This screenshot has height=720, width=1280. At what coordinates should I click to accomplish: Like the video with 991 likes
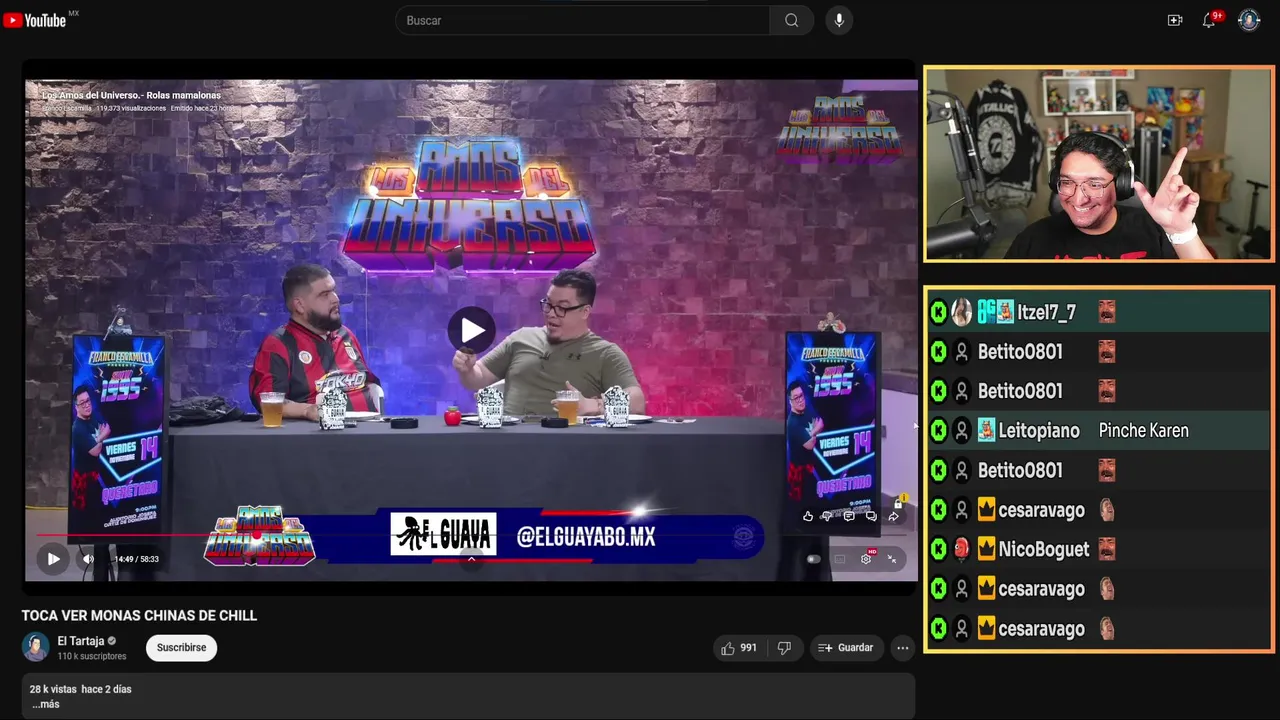[x=739, y=648]
